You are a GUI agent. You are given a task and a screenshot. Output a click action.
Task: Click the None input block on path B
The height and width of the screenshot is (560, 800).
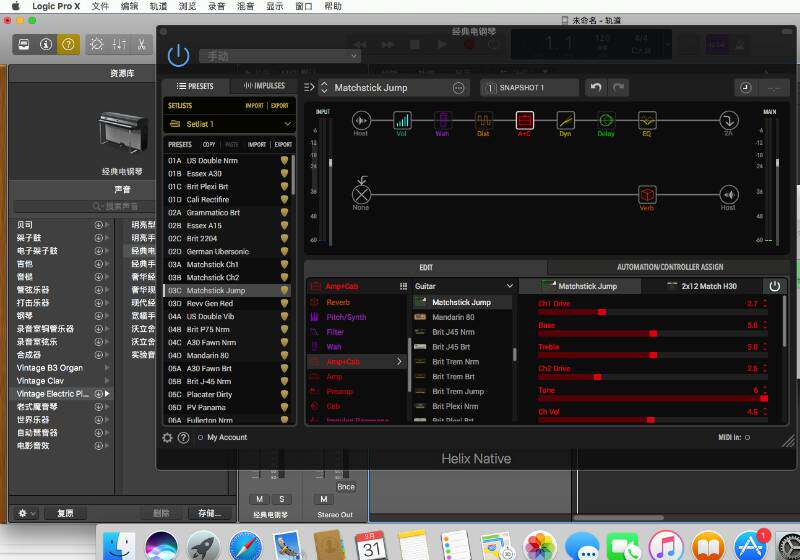click(361, 195)
